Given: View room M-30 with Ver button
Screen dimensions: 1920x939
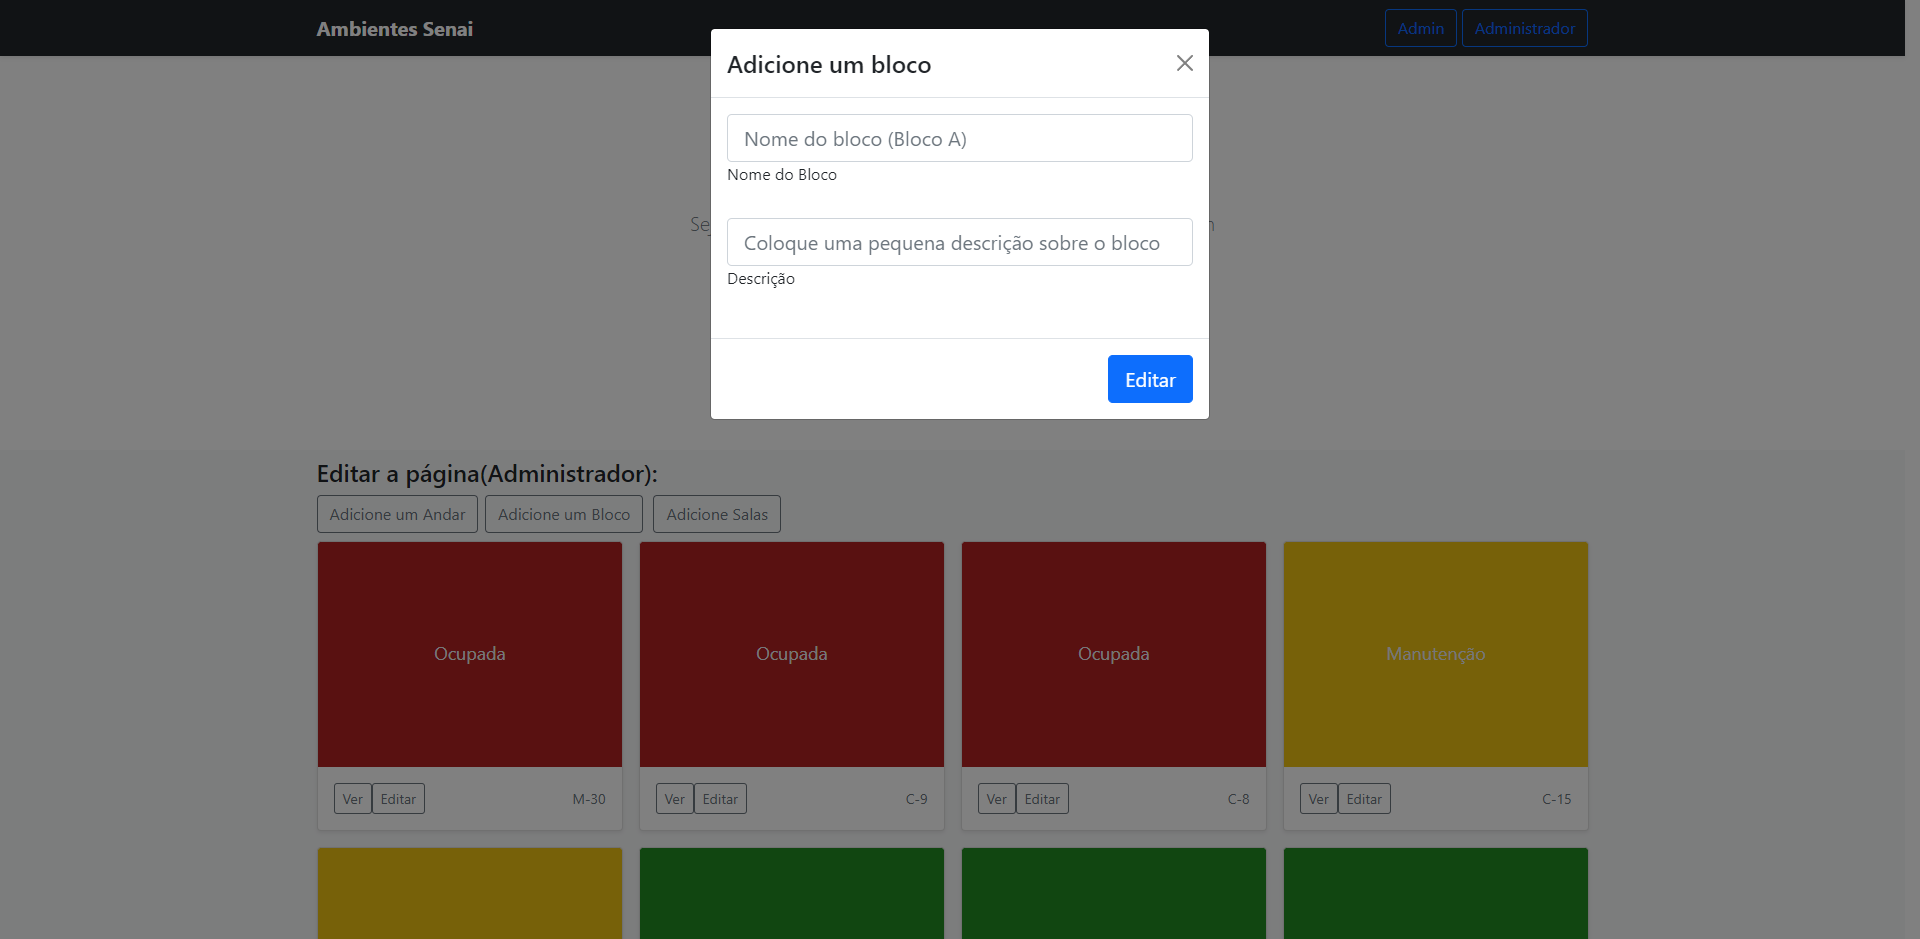Looking at the screenshot, I should click(352, 799).
